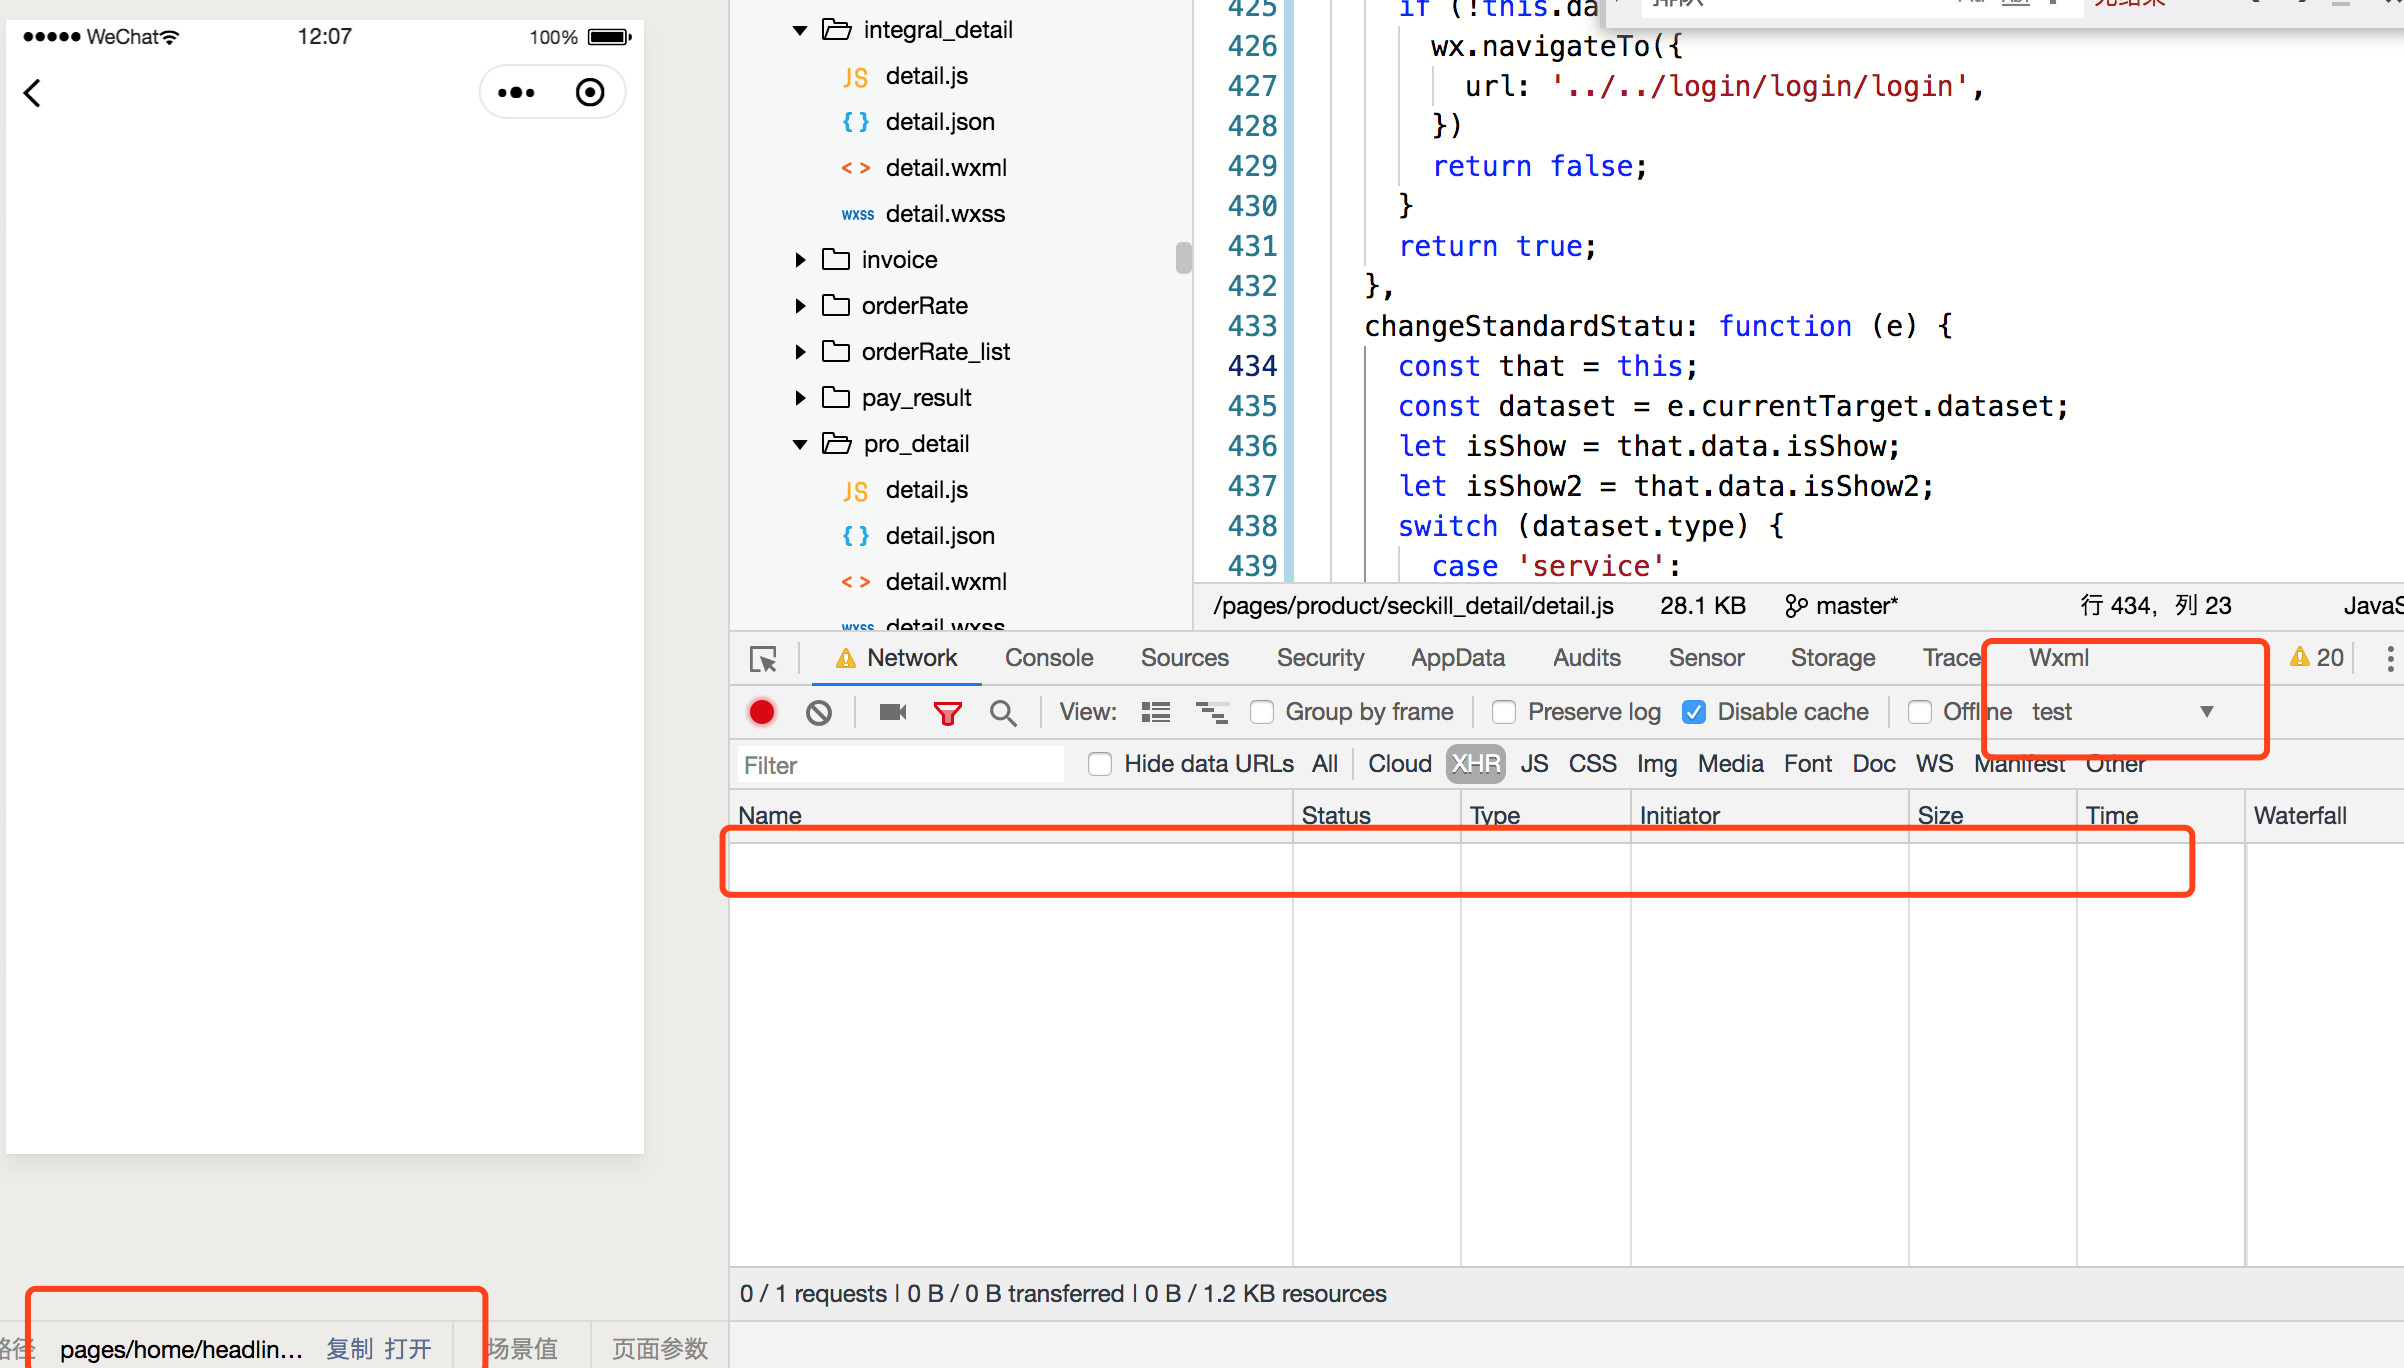Switch to the Console tab
Image resolution: width=2404 pixels, height=1368 pixels.
[x=1048, y=658]
